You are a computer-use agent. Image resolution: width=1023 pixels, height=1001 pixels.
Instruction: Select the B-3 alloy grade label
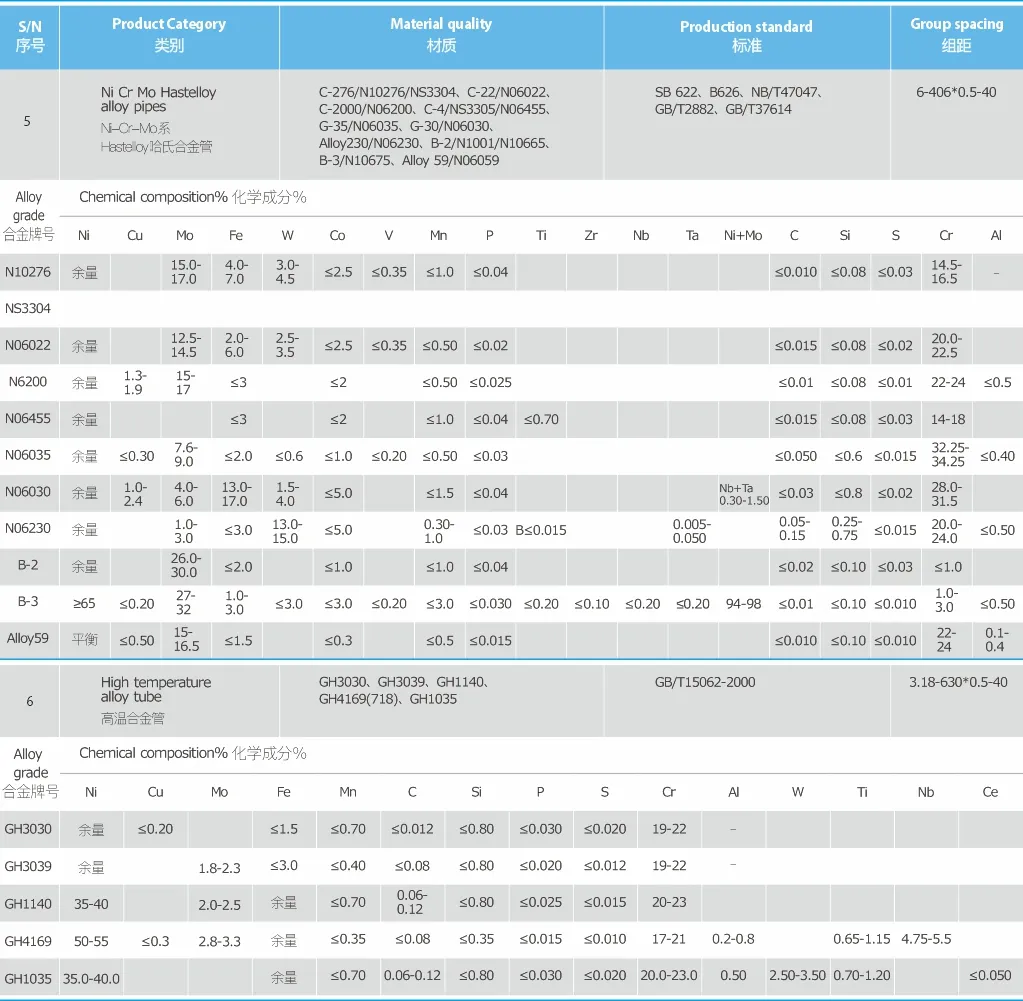coord(27,603)
